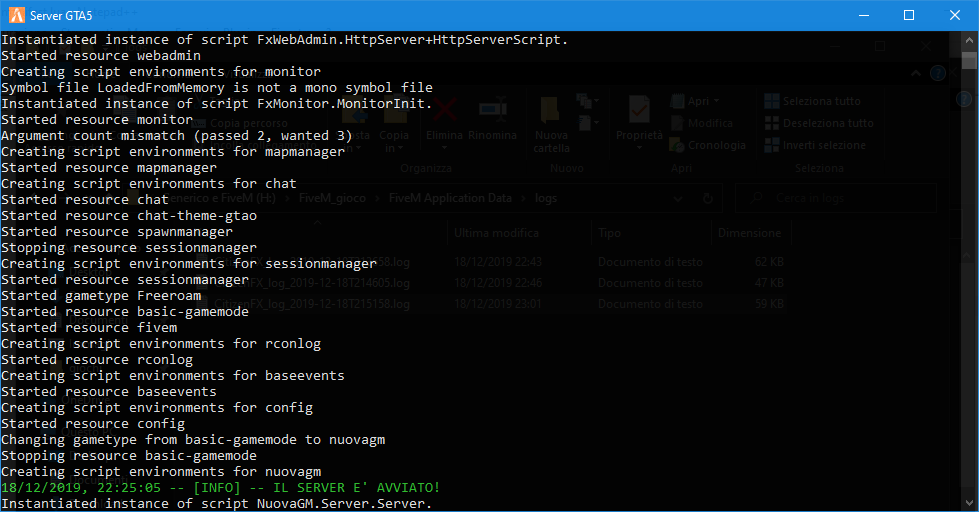Click line 'Instantiated instance of script FxMonitor.MonitorInit.'
The image size is (979, 512).
217,104
